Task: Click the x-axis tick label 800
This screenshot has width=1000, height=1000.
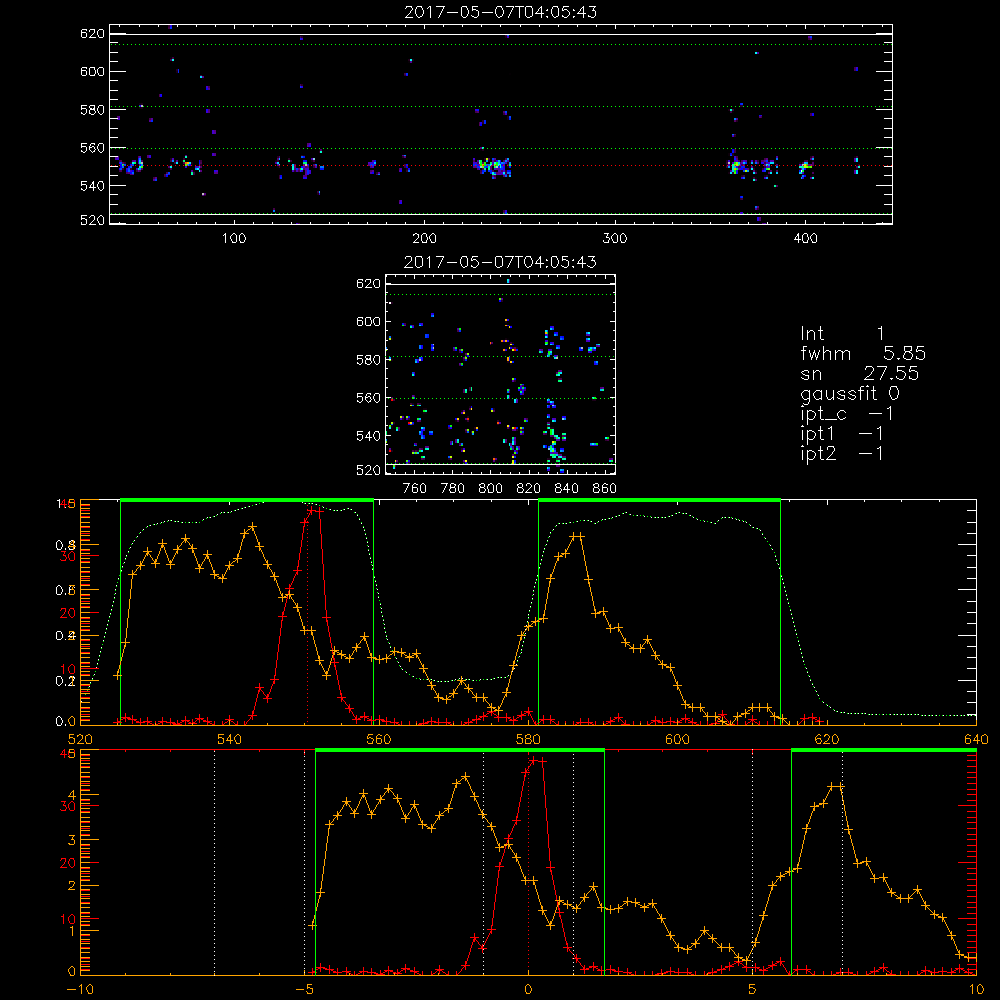Action: tap(490, 489)
